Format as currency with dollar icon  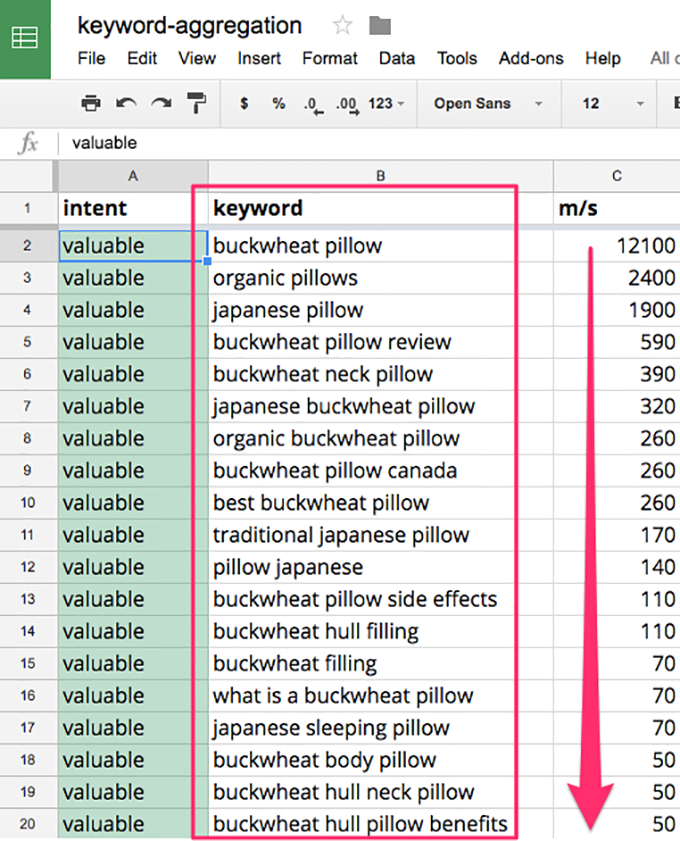coord(244,103)
